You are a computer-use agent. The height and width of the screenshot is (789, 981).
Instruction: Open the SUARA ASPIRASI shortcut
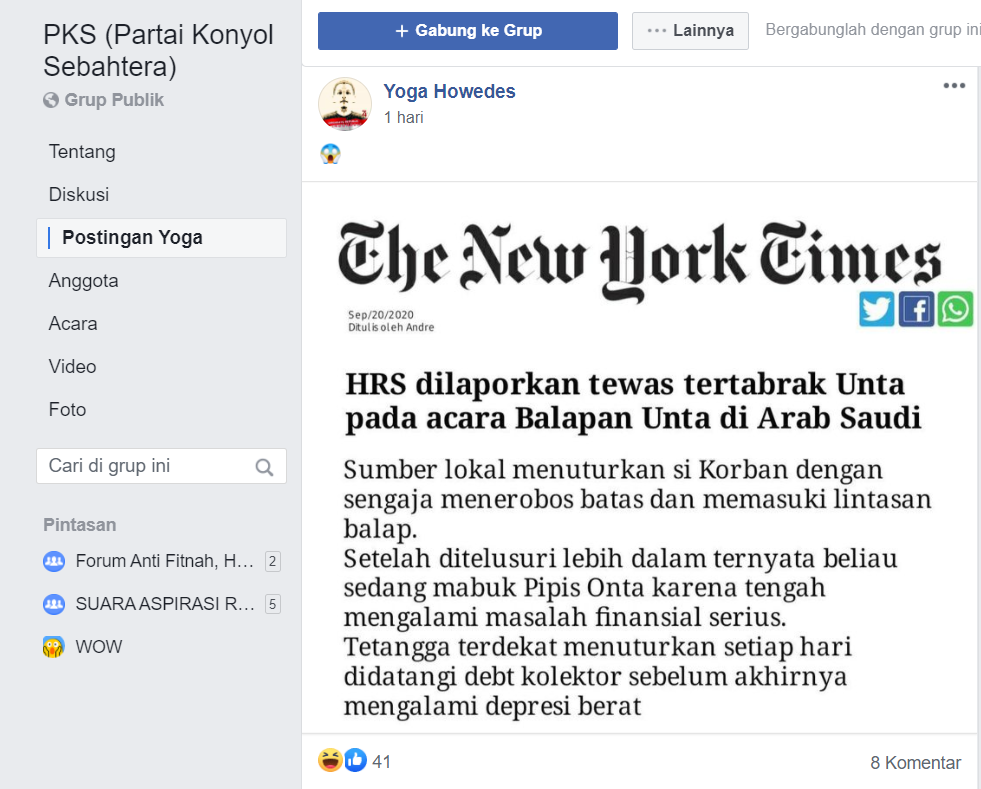[165, 604]
